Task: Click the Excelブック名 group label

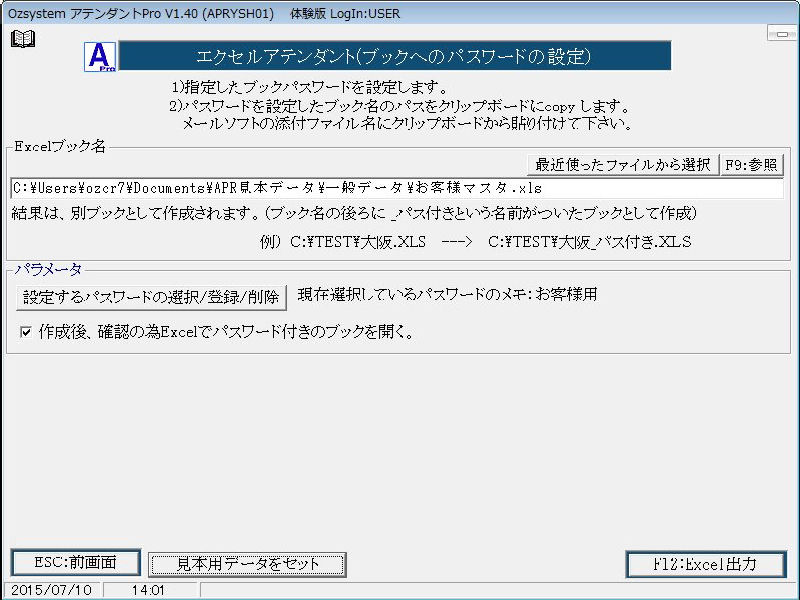Action: click(x=60, y=146)
